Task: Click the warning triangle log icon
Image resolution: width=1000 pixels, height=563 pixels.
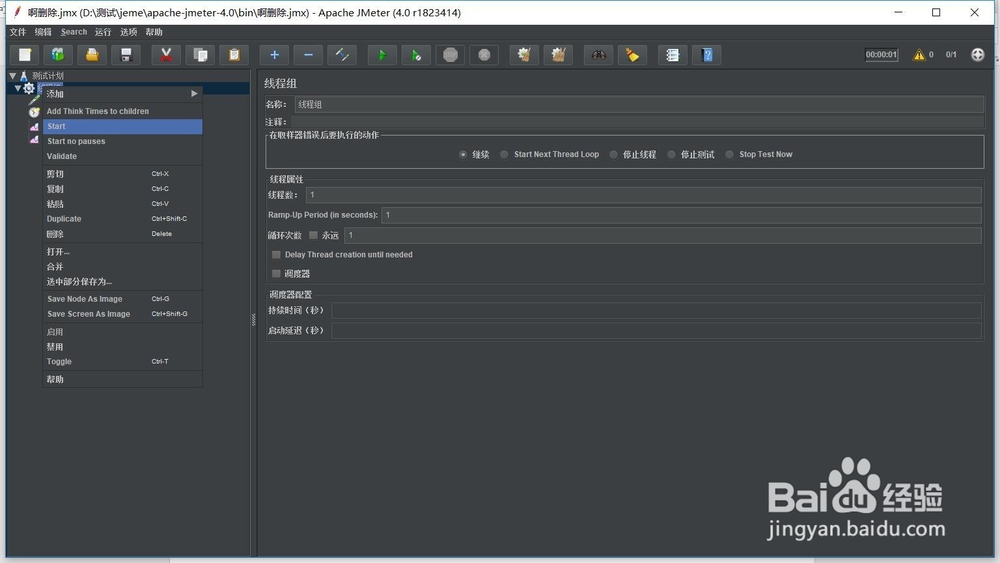Action: pyautogui.click(x=918, y=55)
